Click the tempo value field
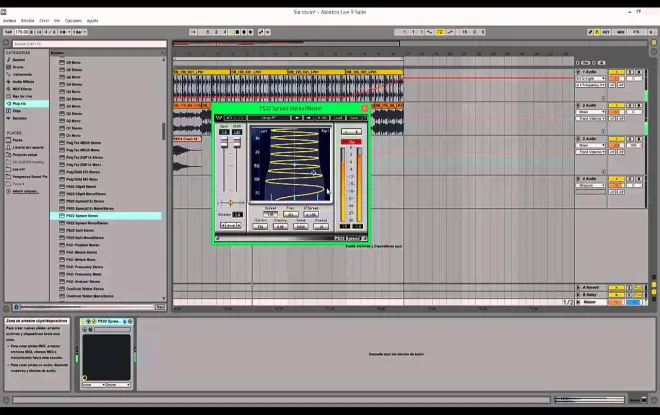The height and width of the screenshot is (415, 660). (21, 32)
